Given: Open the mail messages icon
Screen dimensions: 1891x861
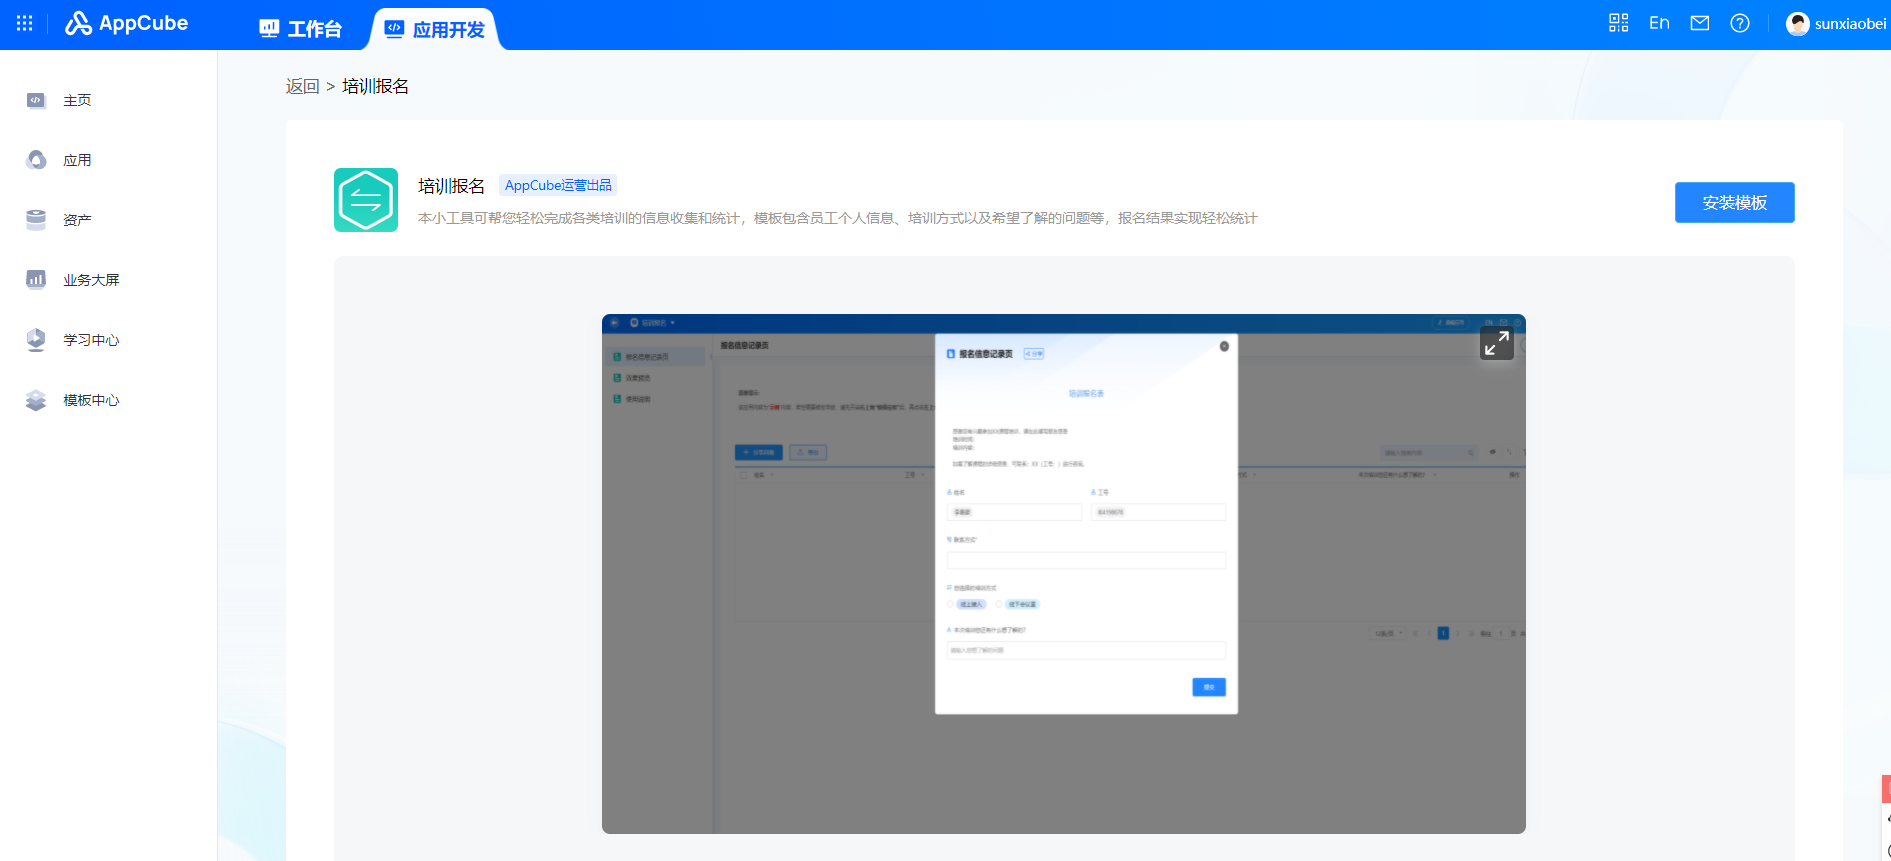Looking at the screenshot, I should 1700,23.
